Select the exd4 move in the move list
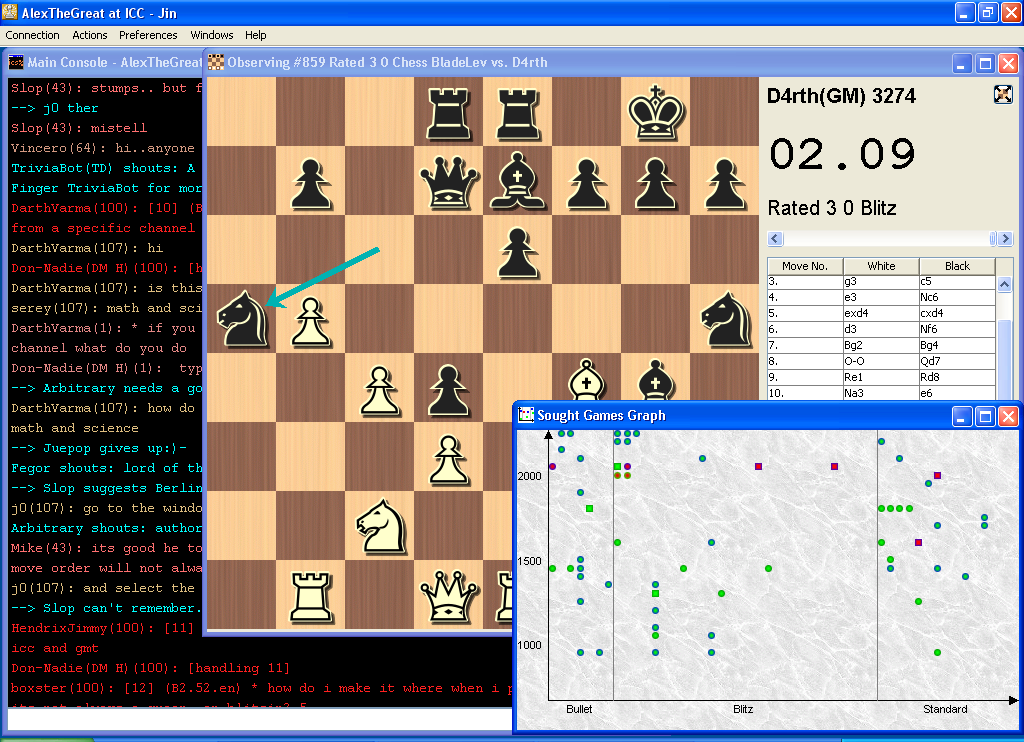Screen dimensions: 1024x742 tap(859, 313)
